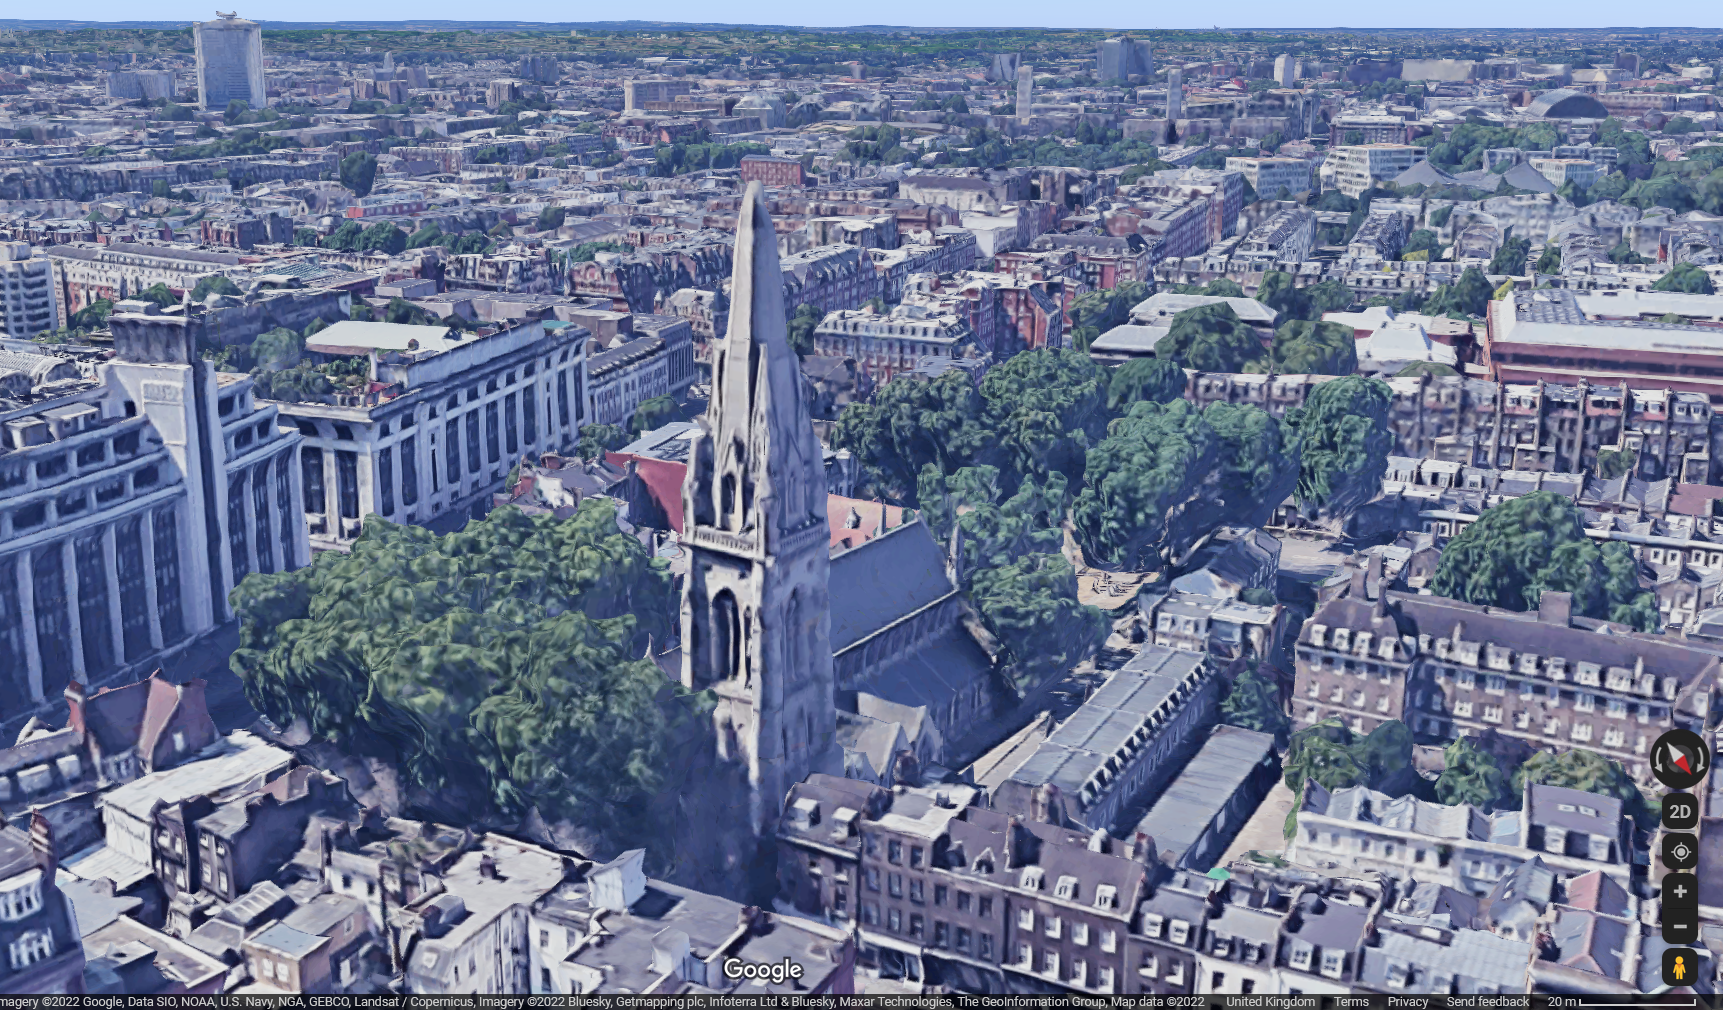Image resolution: width=1723 pixels, height=1010 pixels.
Task: Click the Google logo
Action: click(763, 970)
